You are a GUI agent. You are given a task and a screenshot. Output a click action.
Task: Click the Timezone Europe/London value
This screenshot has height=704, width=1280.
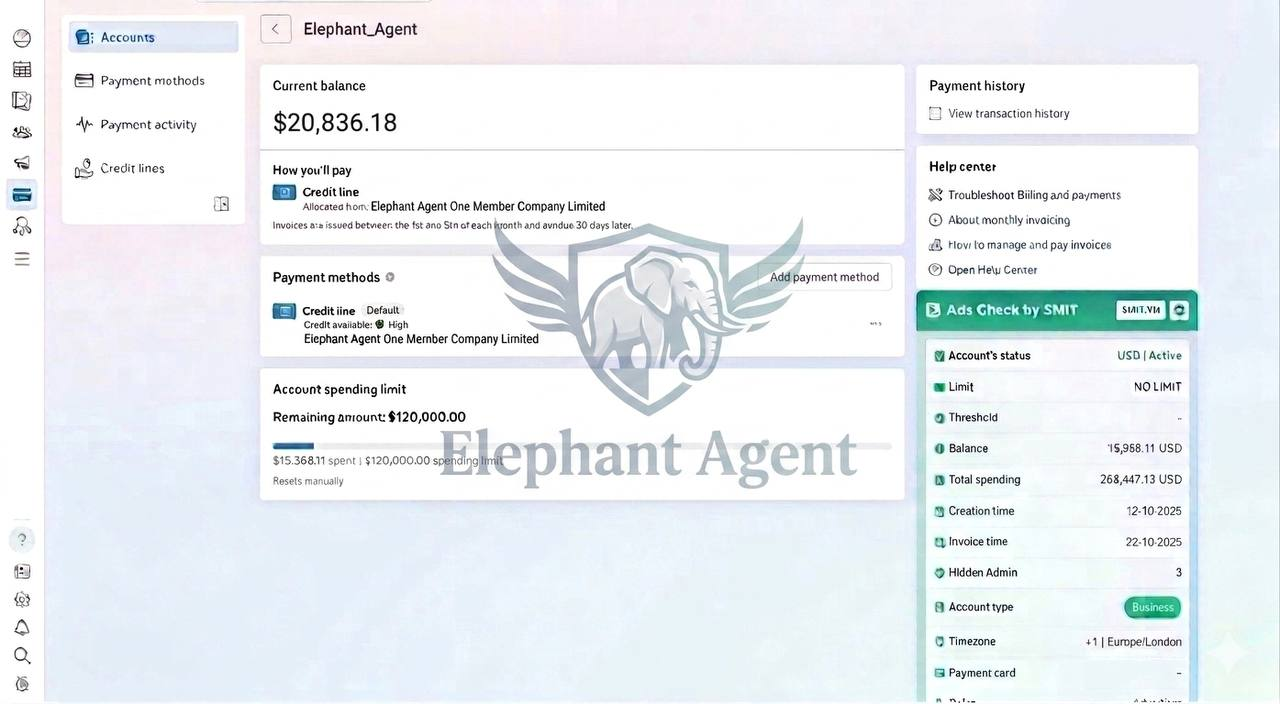pos(1133,642)
